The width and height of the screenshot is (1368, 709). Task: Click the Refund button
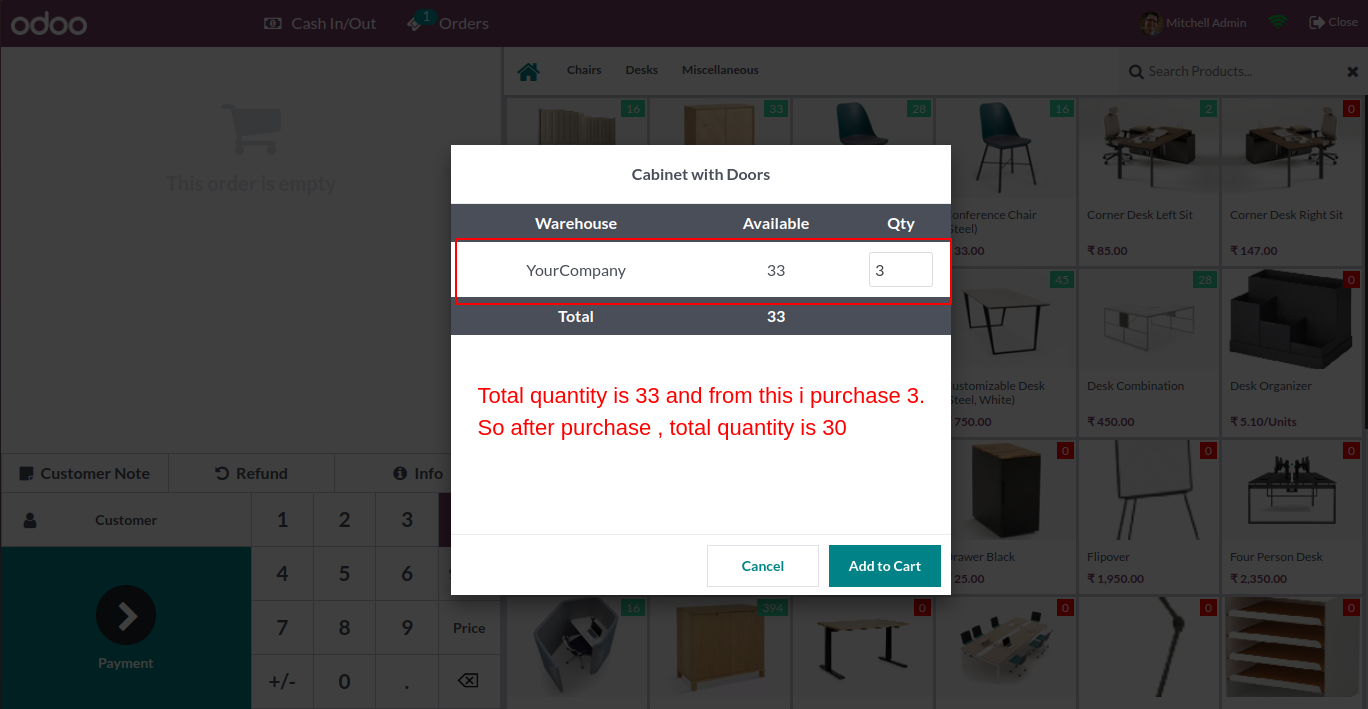click(x=251, y=473)
